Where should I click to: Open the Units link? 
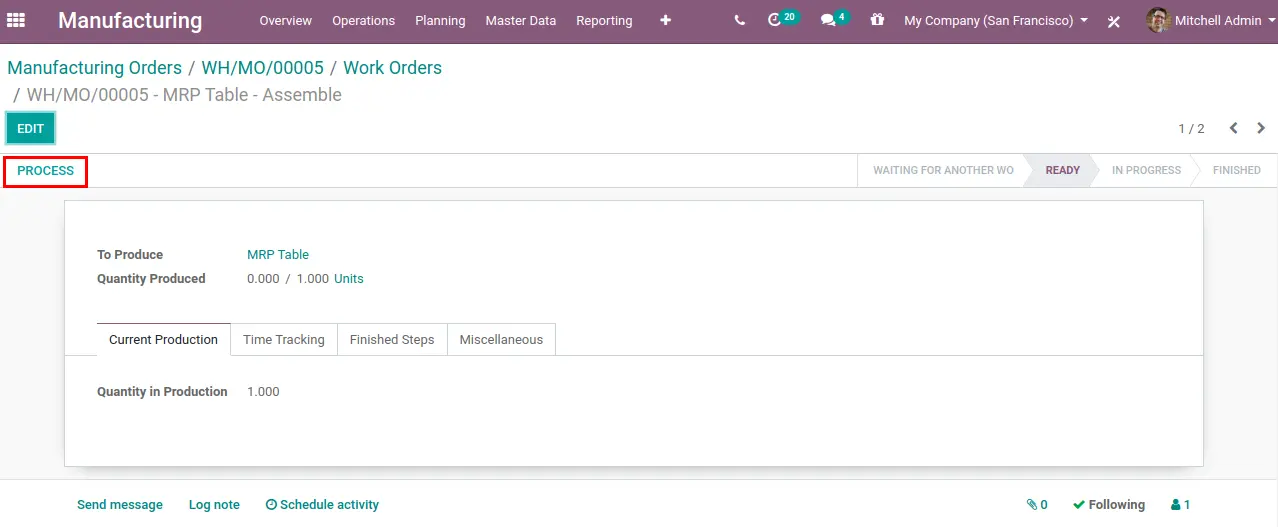(x=349, y=279)
